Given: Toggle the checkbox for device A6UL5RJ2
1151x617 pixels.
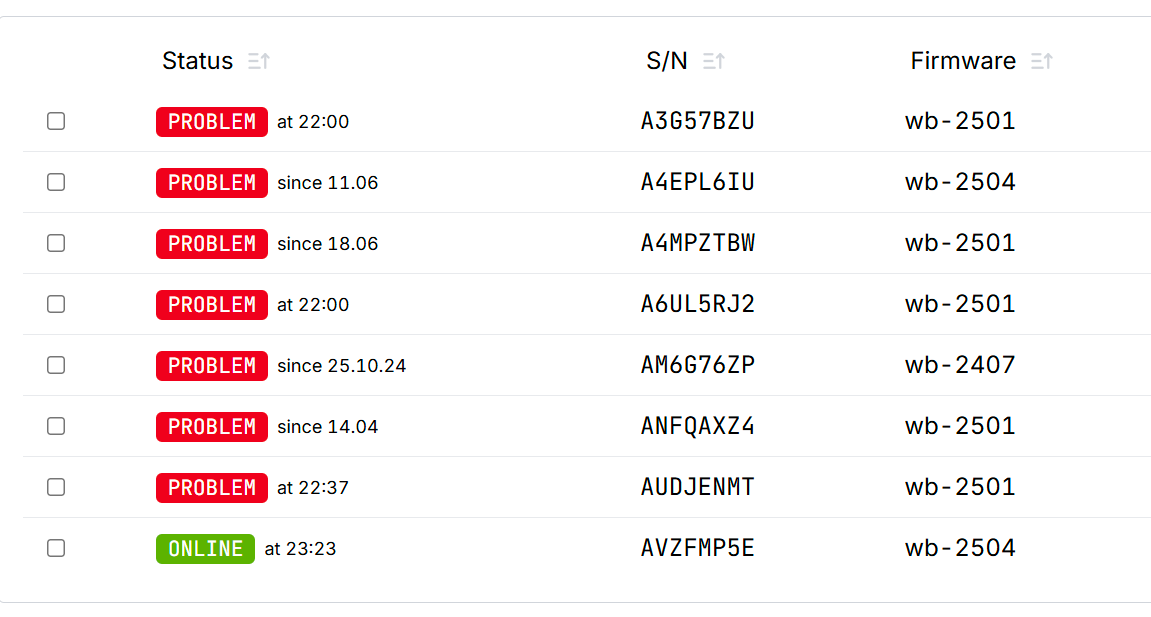Looking at the screenshot, I should click(x=56, y=304).
